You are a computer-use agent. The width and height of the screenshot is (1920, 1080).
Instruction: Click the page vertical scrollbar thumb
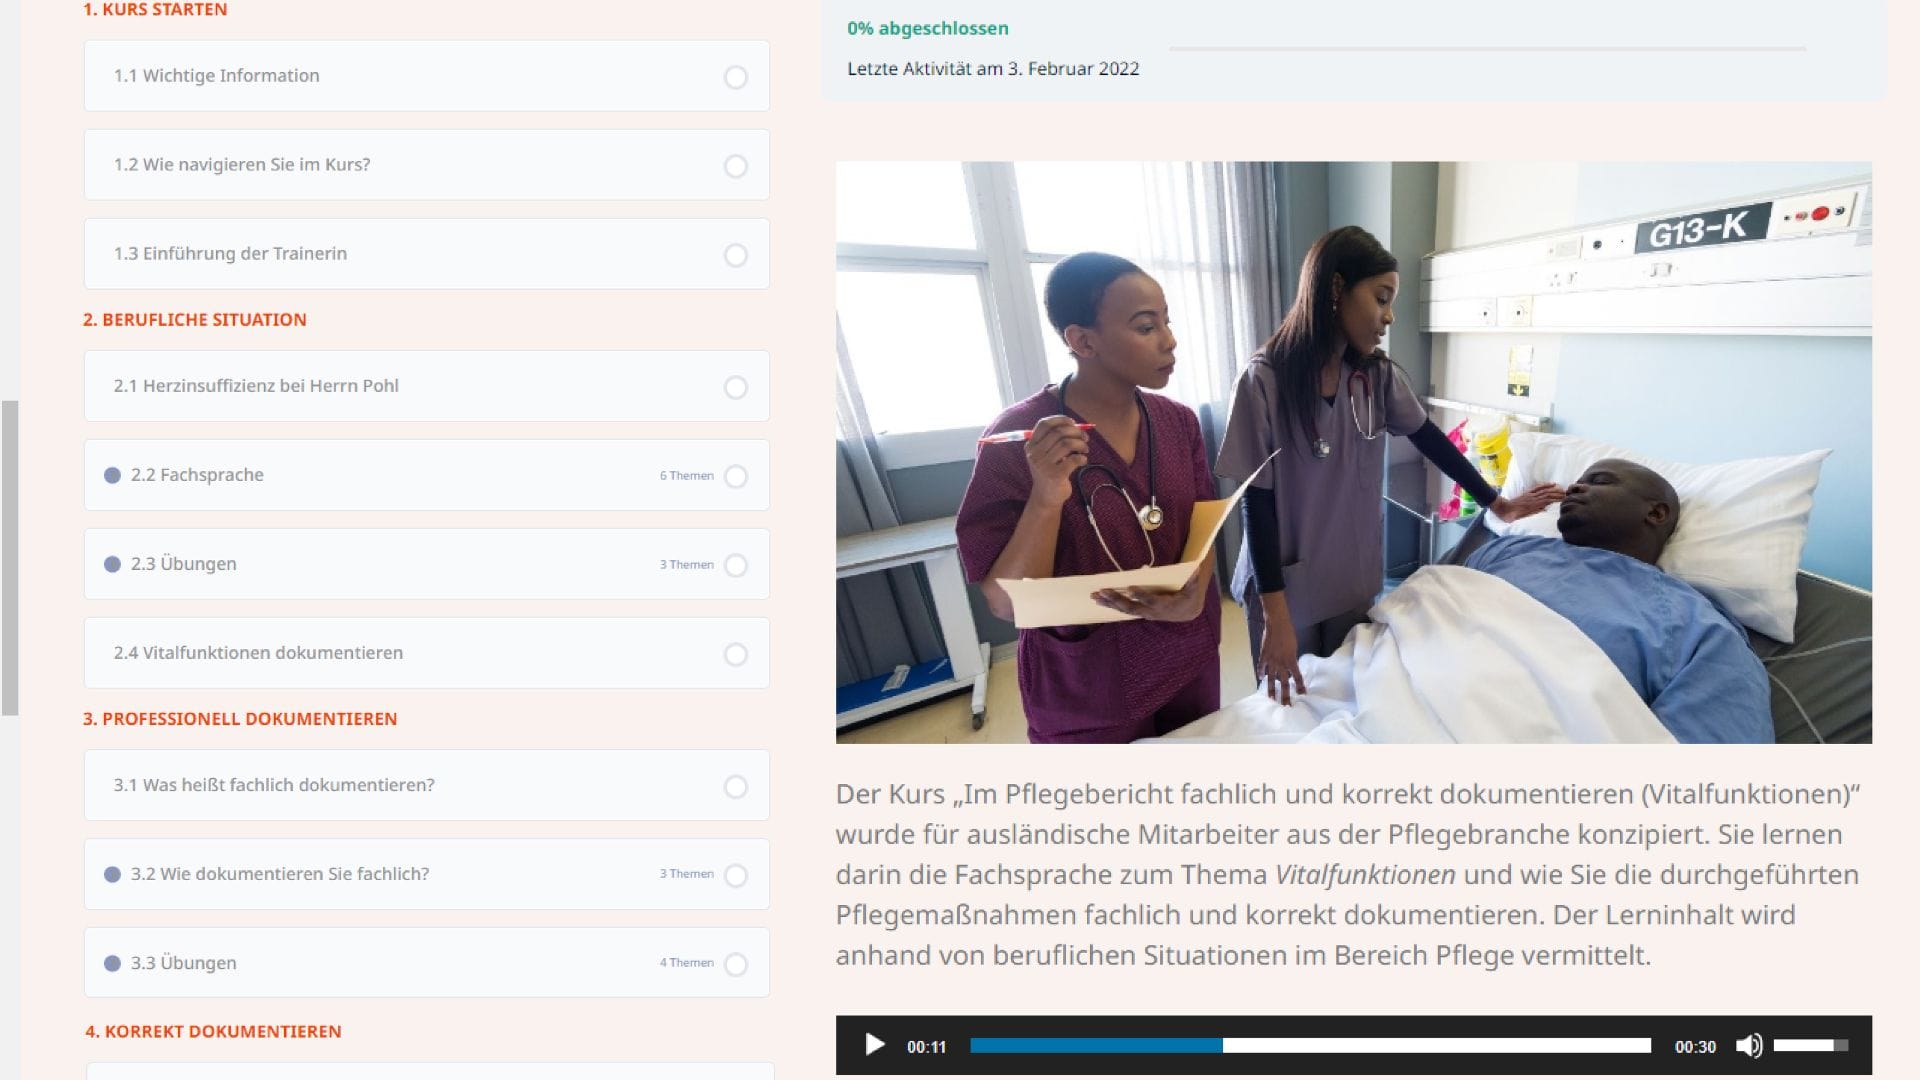point(10,558)
